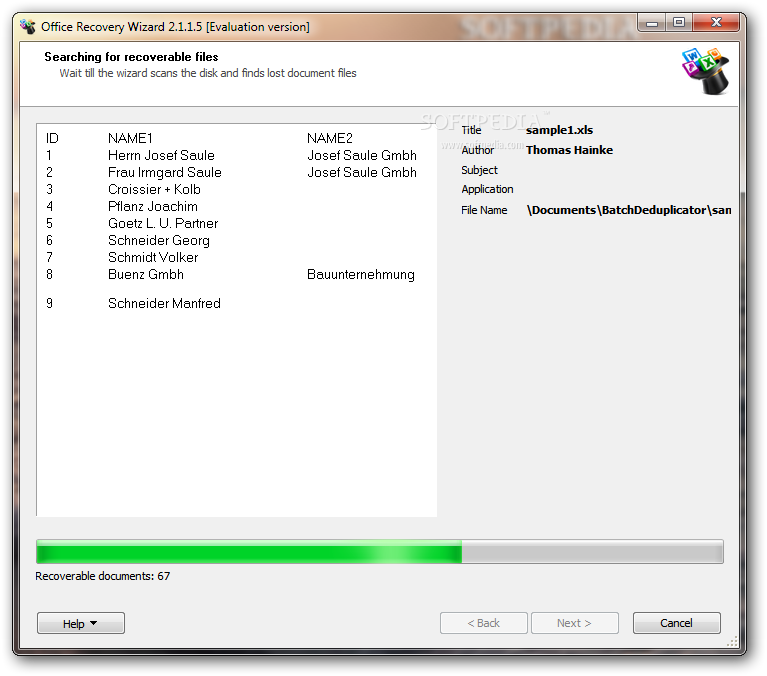Cancel the file recovery scan

tap(677, 623)
